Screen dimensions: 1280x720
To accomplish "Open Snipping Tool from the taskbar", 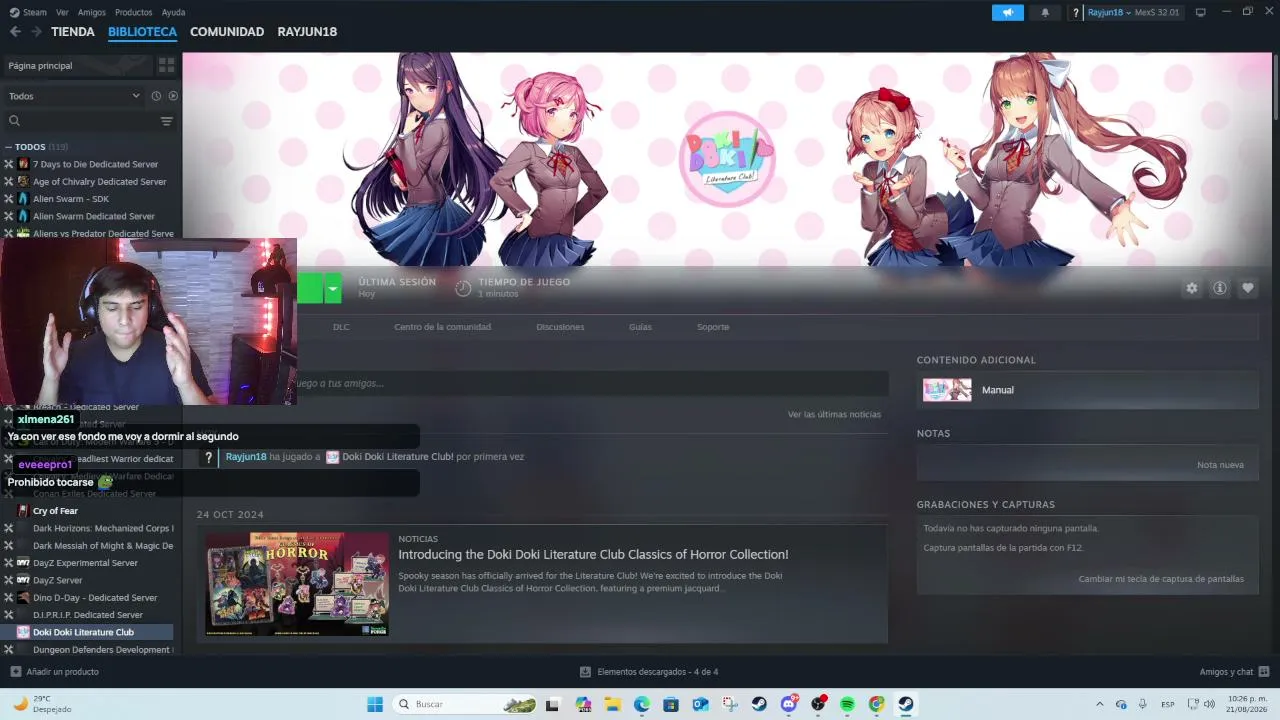I will pyautogui.click(x=730, y=704).
